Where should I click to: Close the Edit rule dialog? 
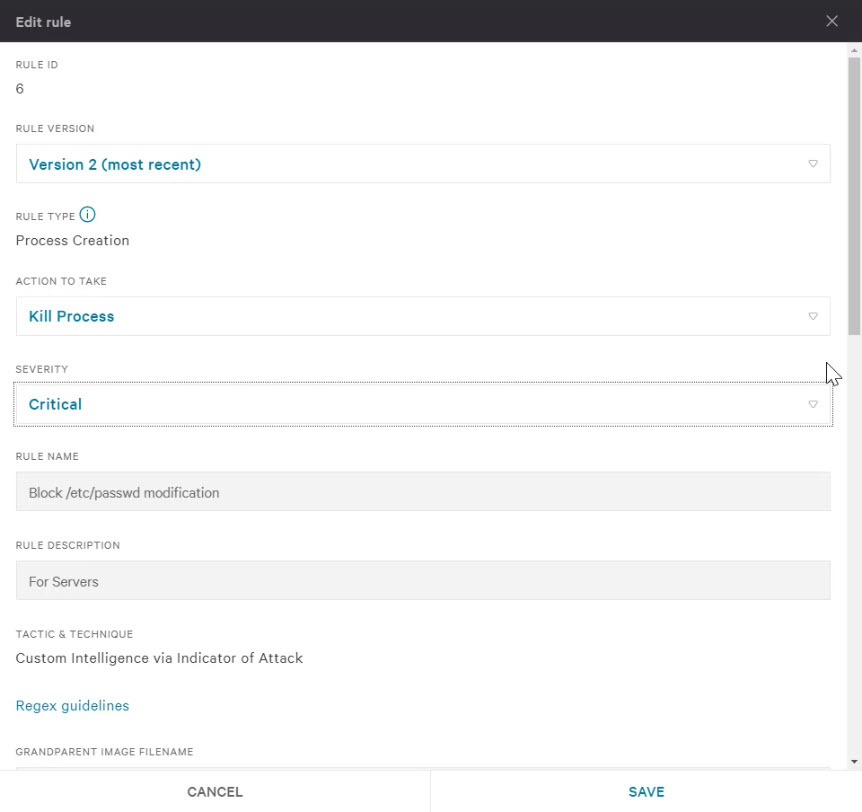(832, 21)
